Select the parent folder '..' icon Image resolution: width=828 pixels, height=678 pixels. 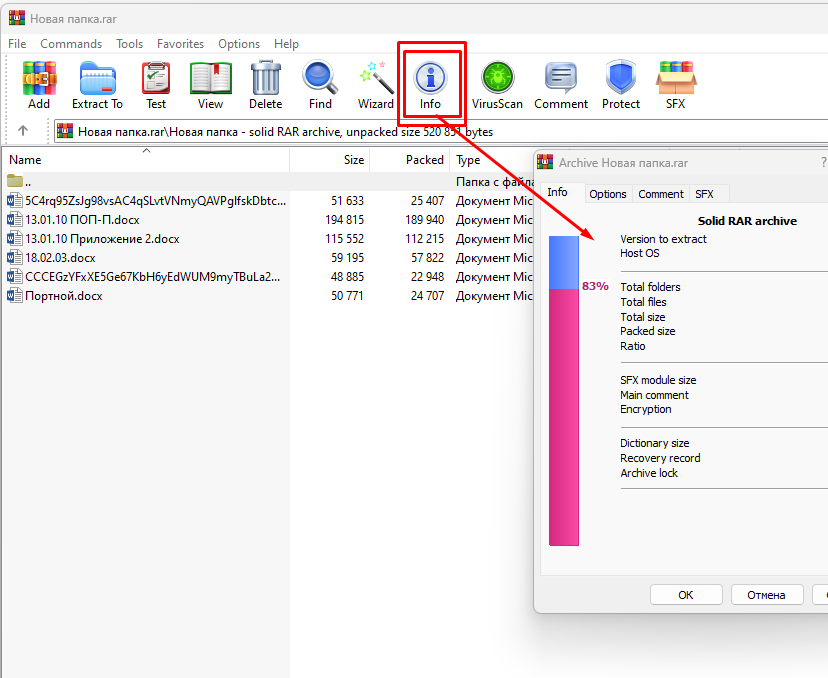click(15, 181)
